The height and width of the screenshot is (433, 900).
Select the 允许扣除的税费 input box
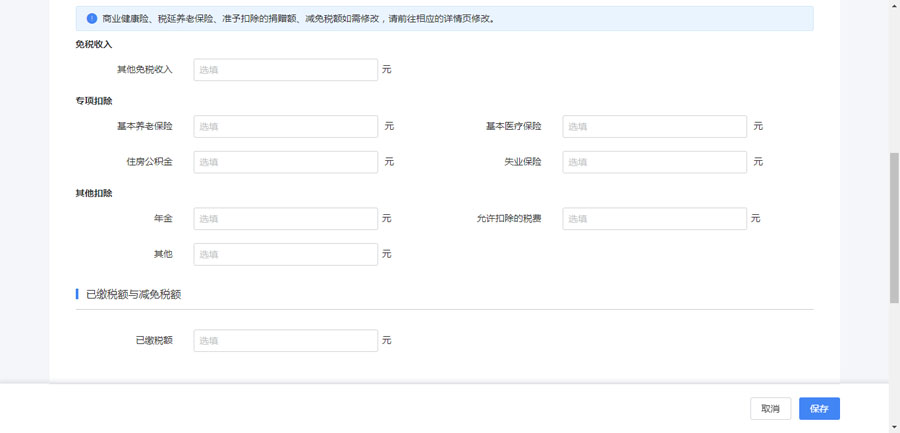pyautogui.click(x=654, y=219)
